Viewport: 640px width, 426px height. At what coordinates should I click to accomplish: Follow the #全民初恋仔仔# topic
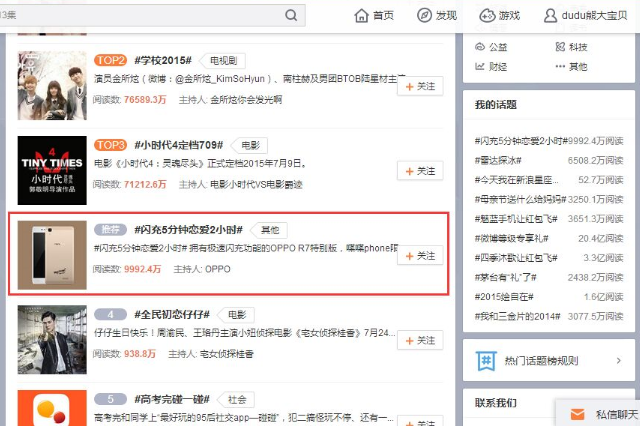pyautogui.click(x=420, y=340)
